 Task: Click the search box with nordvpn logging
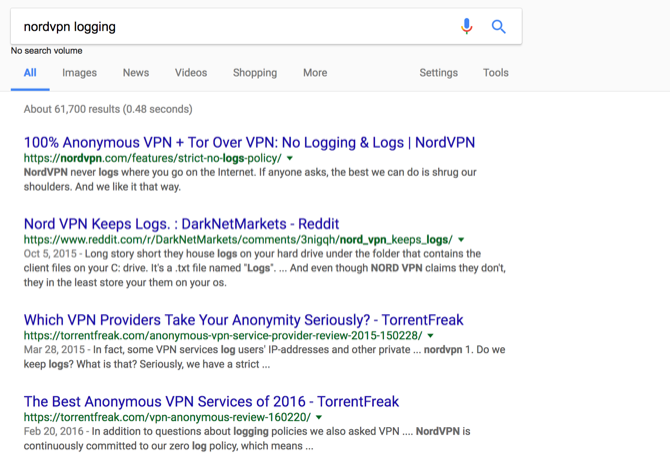pos(266,26)
